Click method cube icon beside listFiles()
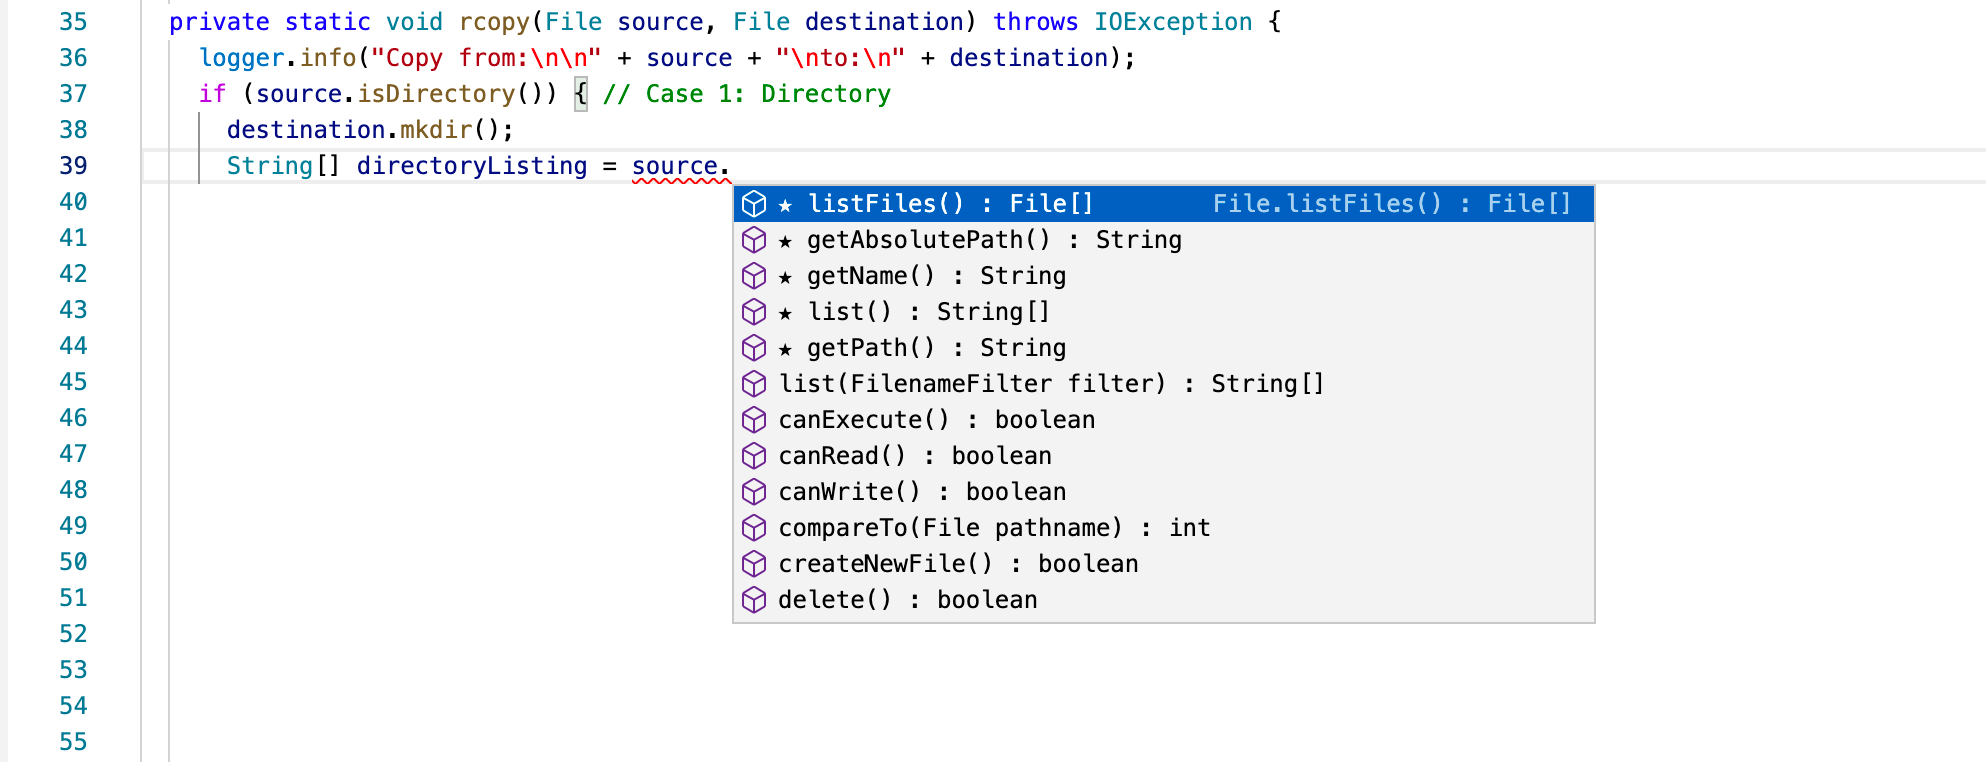The height and width of the screenshot is (762, 1986). click(754, 204)
